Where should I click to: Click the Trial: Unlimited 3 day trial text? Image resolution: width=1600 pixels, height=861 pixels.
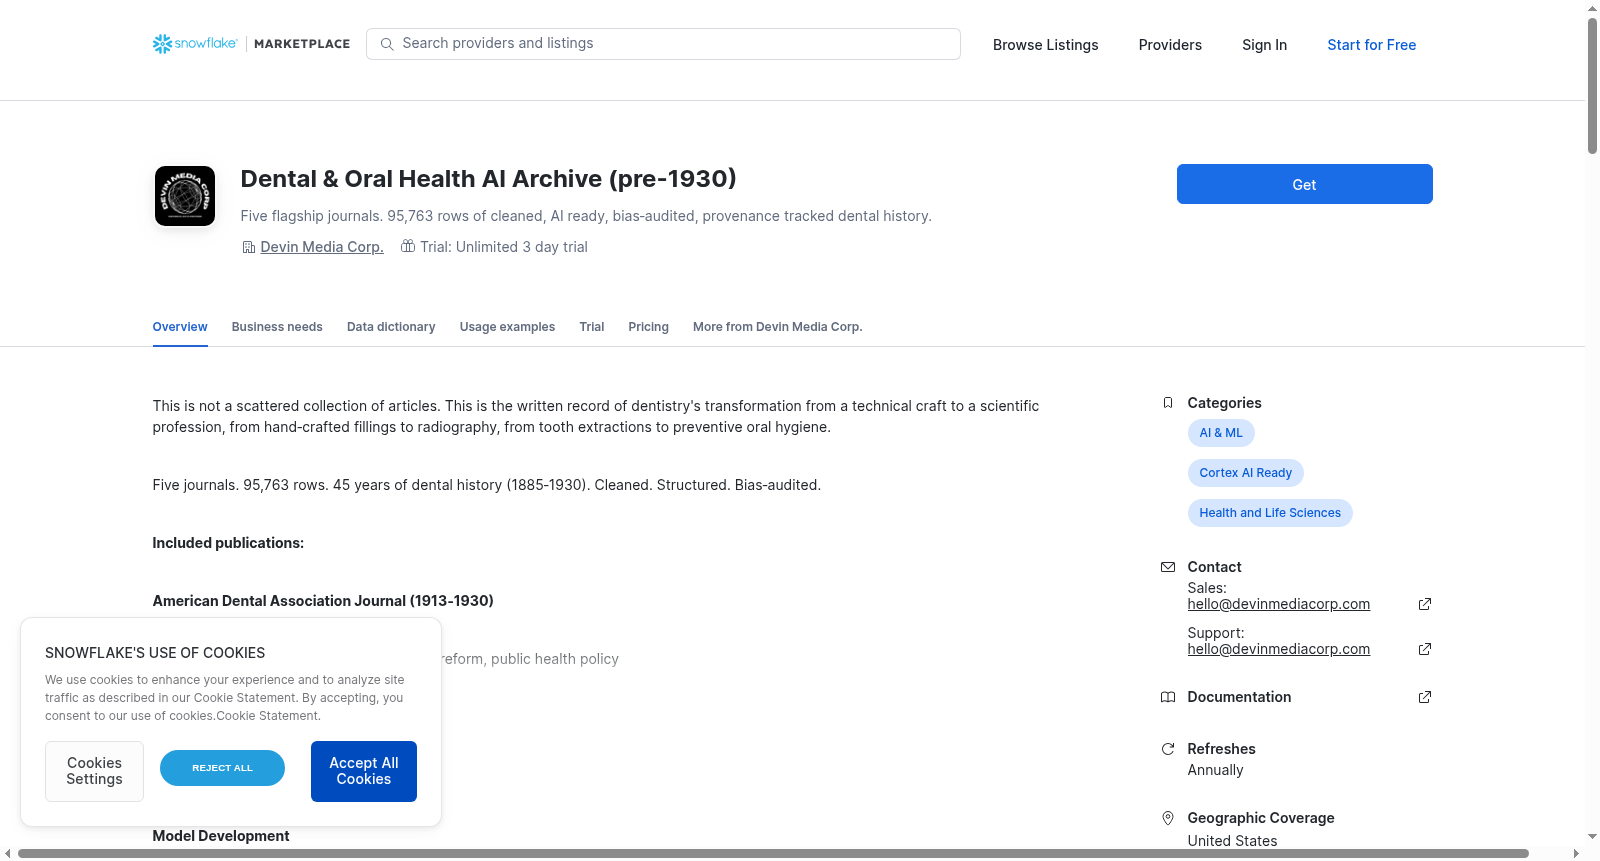pos(504,247)
